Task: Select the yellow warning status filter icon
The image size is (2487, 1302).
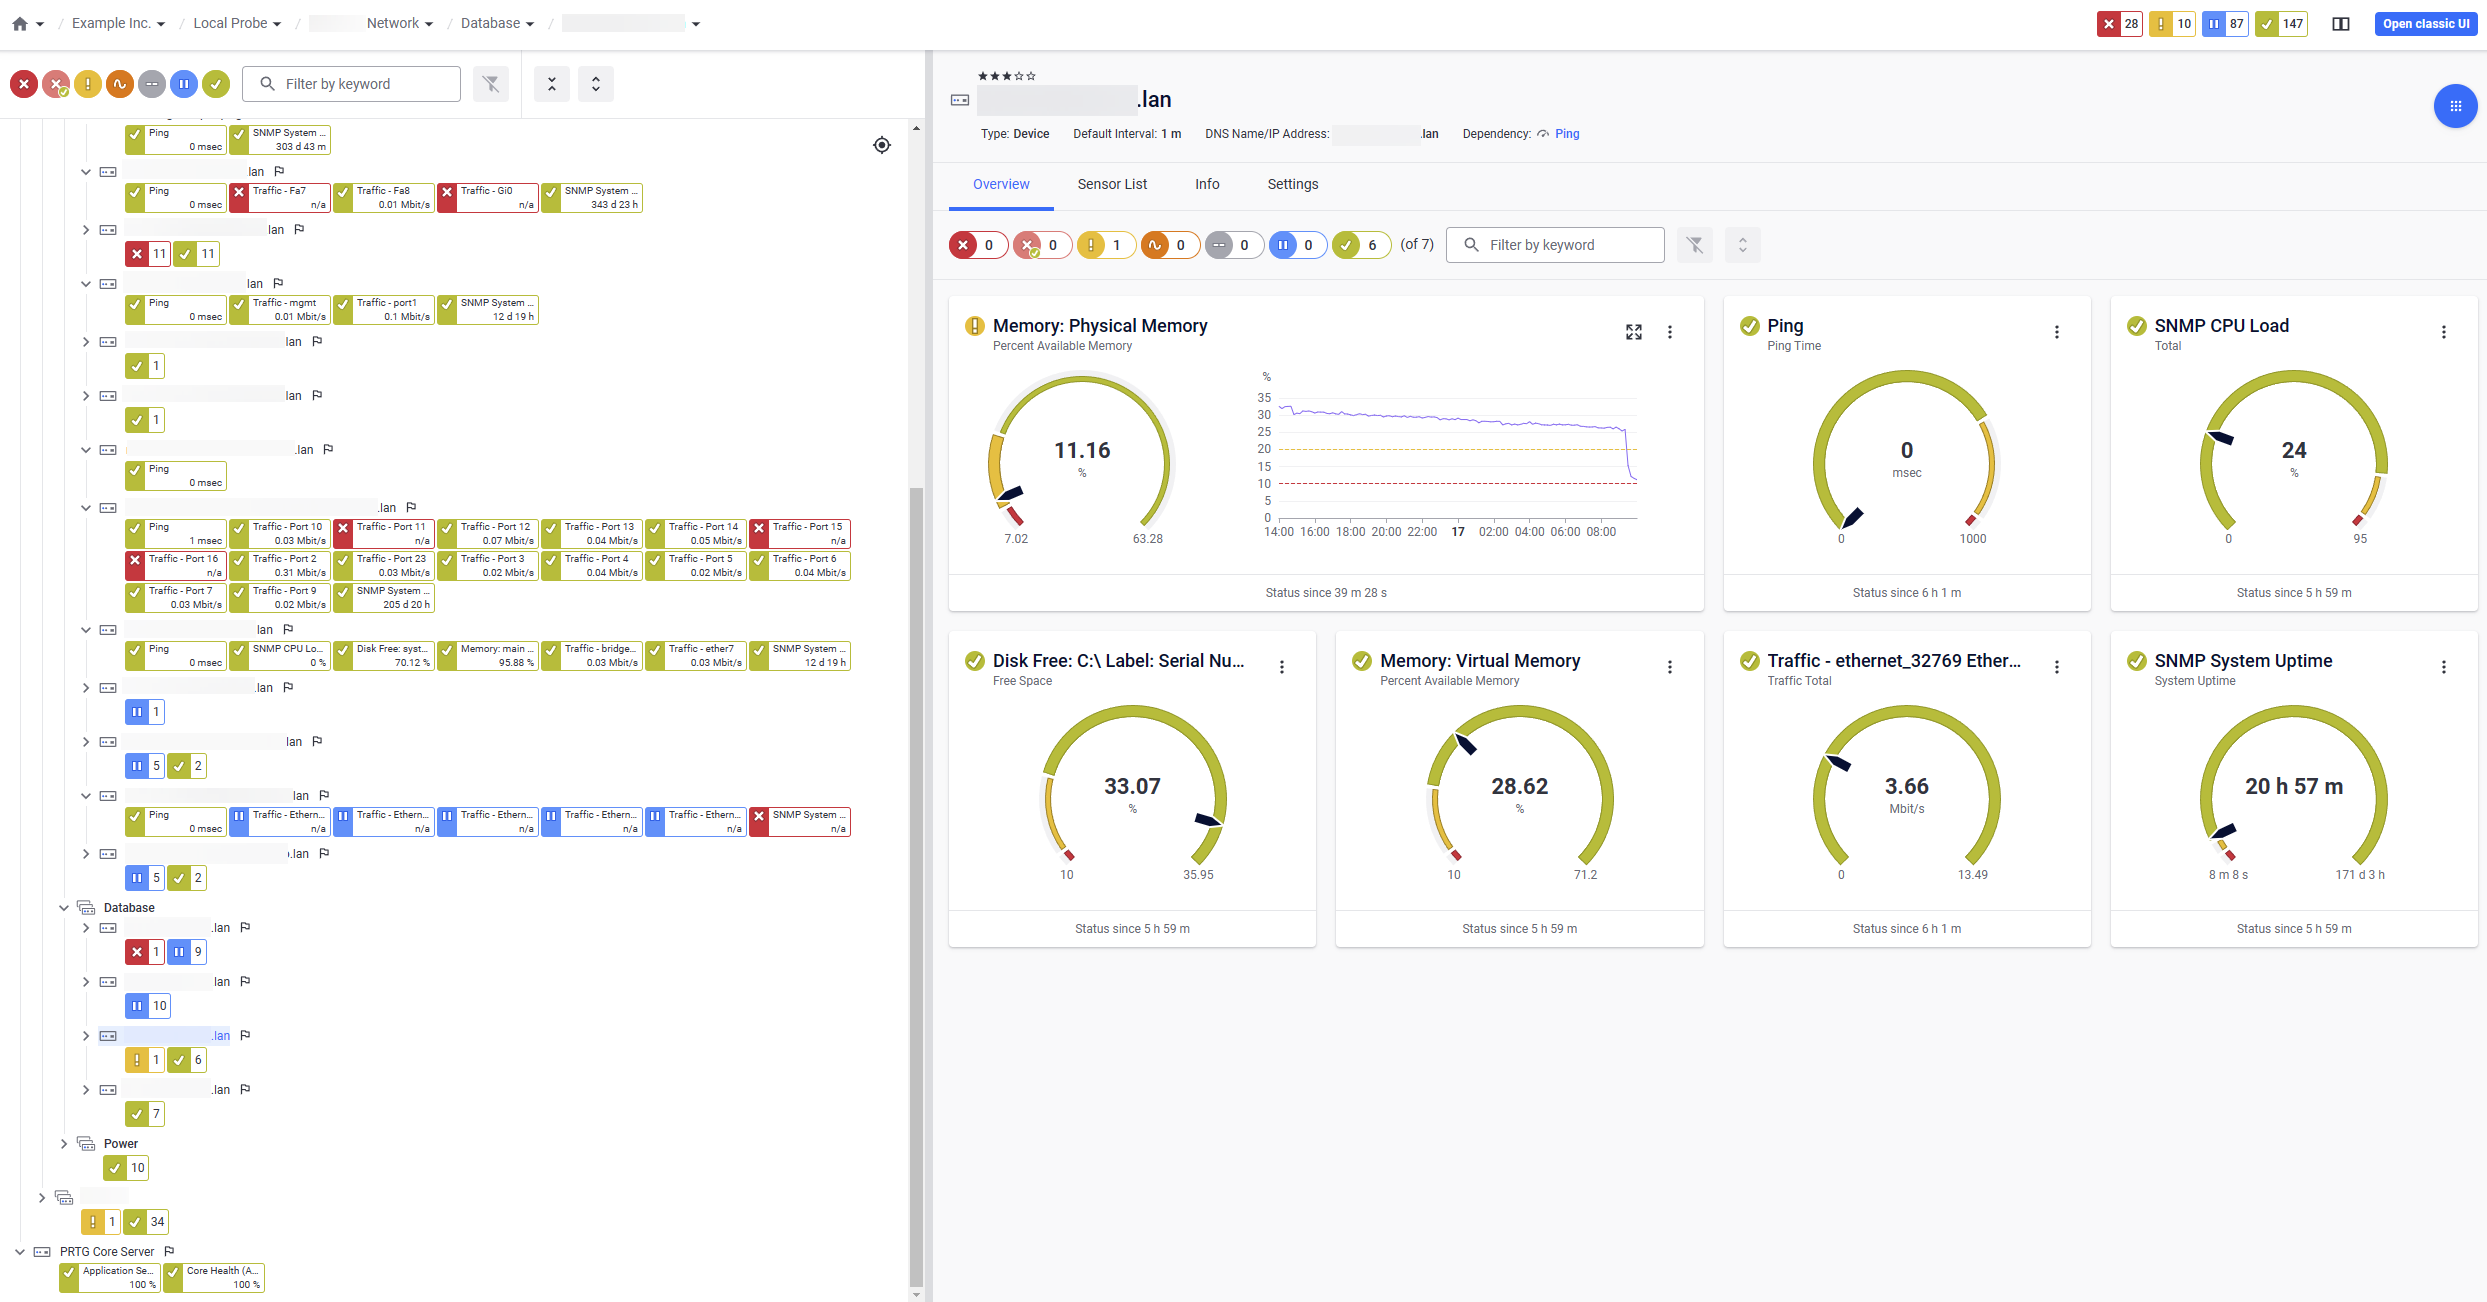Action: click(x=88, y=84)
